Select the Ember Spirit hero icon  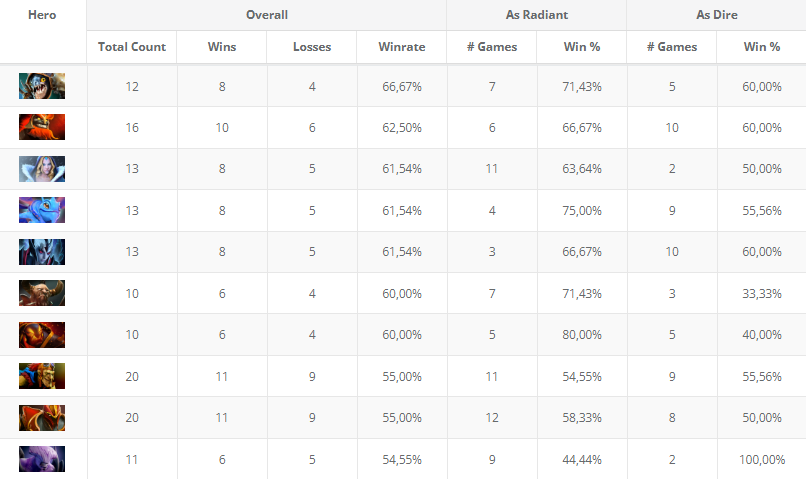click(x=42, y=335)
